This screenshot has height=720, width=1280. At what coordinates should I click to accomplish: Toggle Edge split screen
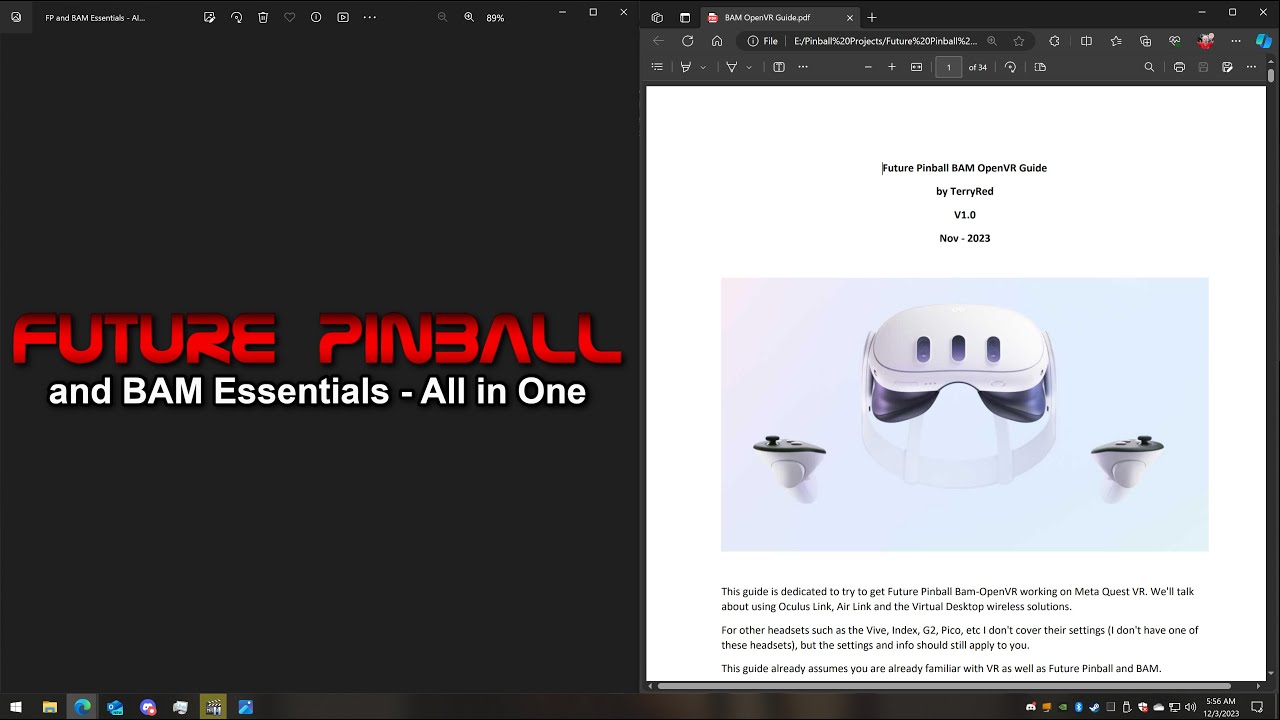pos(1086,41)
